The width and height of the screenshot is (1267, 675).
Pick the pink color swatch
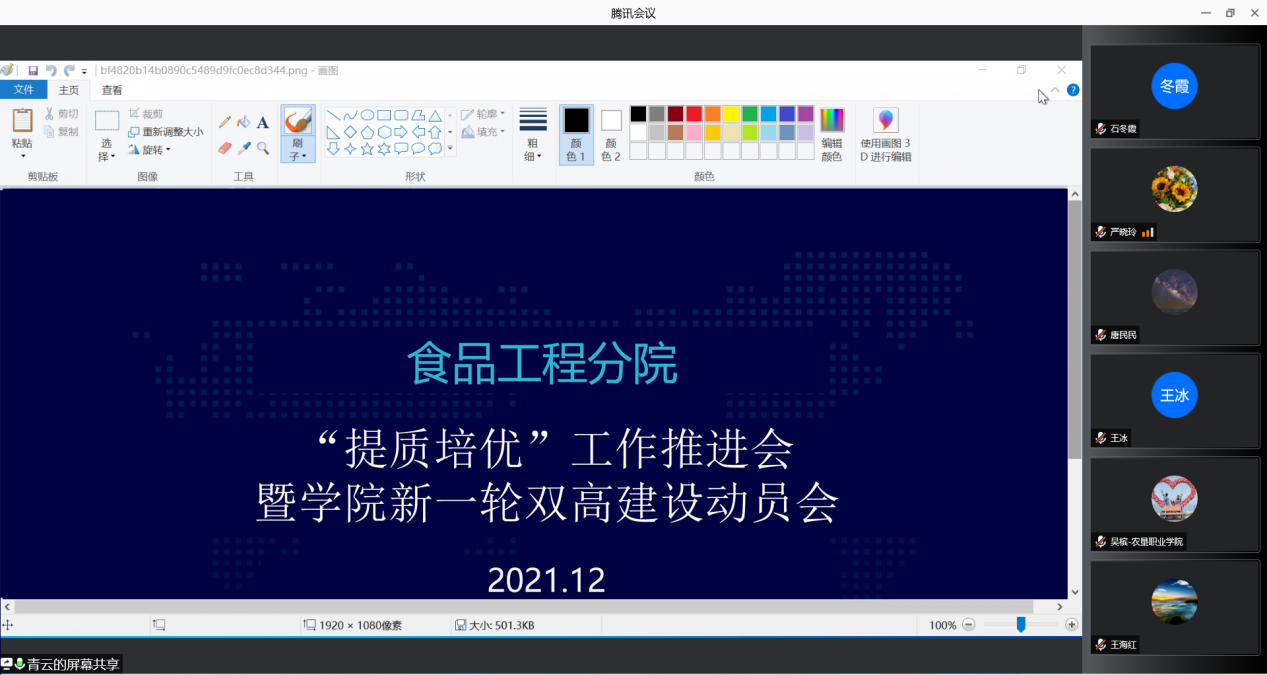pos(693,132)
